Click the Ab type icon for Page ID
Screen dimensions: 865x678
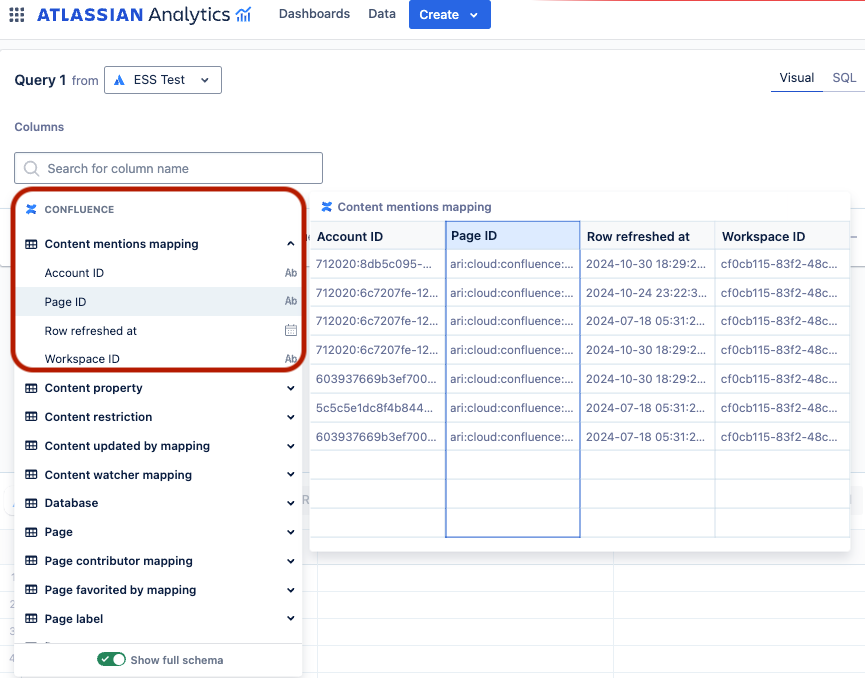point(291,301)
